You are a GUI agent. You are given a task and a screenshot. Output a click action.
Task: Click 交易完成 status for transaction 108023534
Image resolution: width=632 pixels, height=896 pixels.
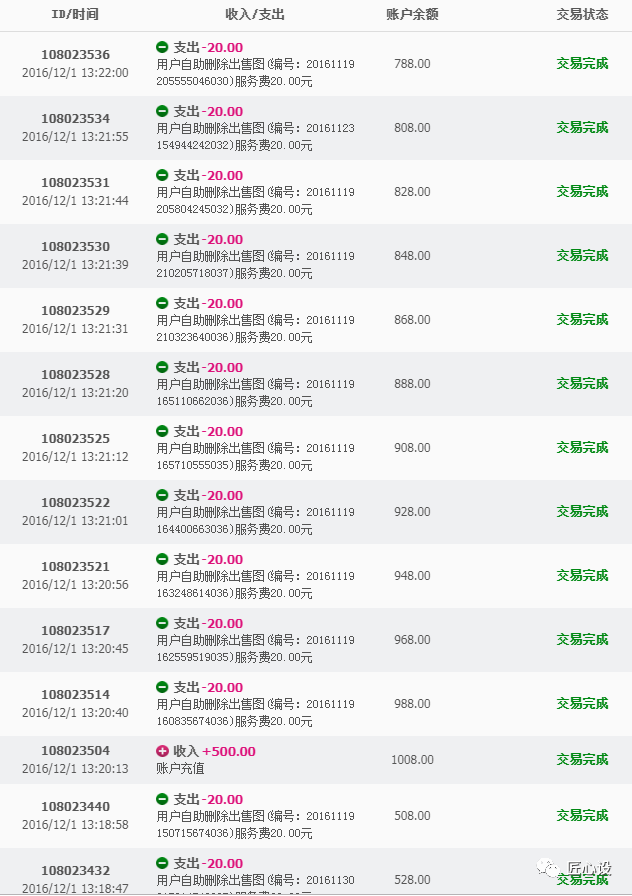click(x=582, y=128)
